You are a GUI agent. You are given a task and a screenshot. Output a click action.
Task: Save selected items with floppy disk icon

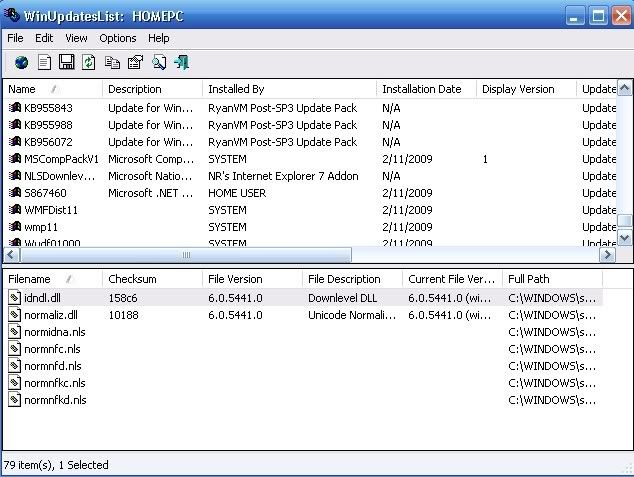click(x=66, y=63)
